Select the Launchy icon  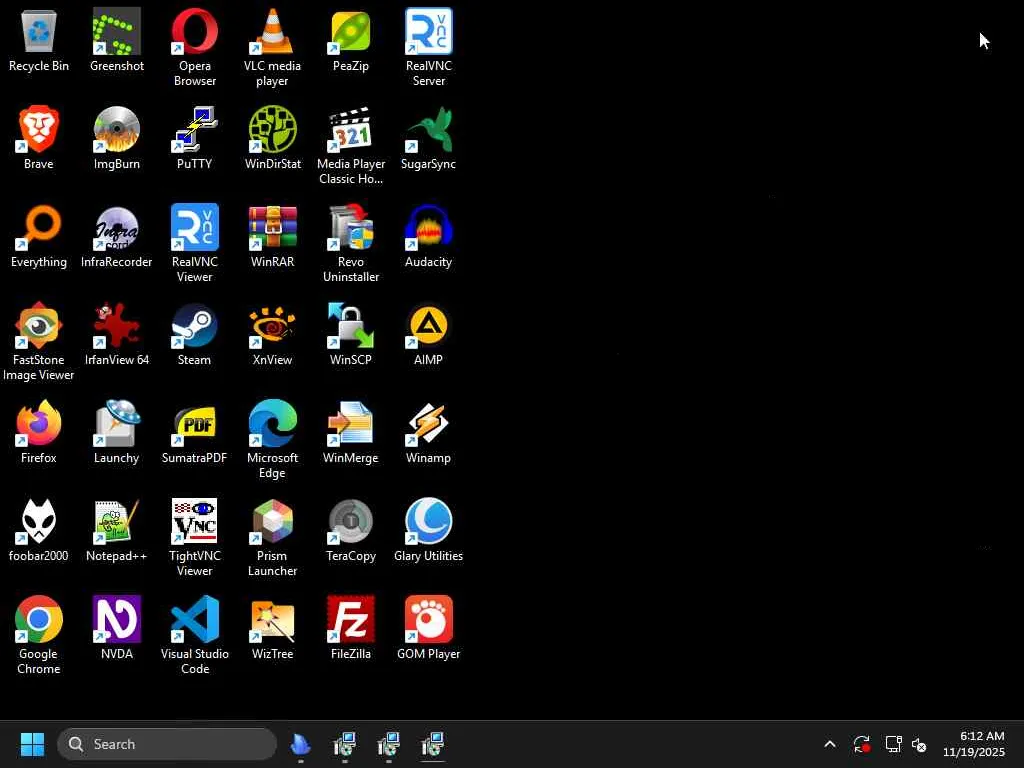pyautogui.click(x=117, y=432)
